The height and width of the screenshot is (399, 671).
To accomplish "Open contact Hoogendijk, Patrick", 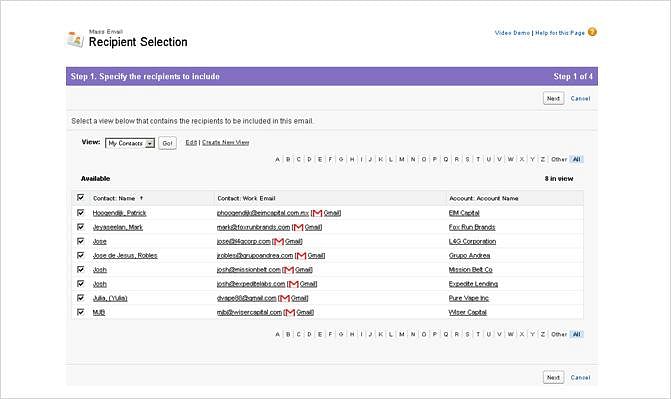I will [119, 213].
